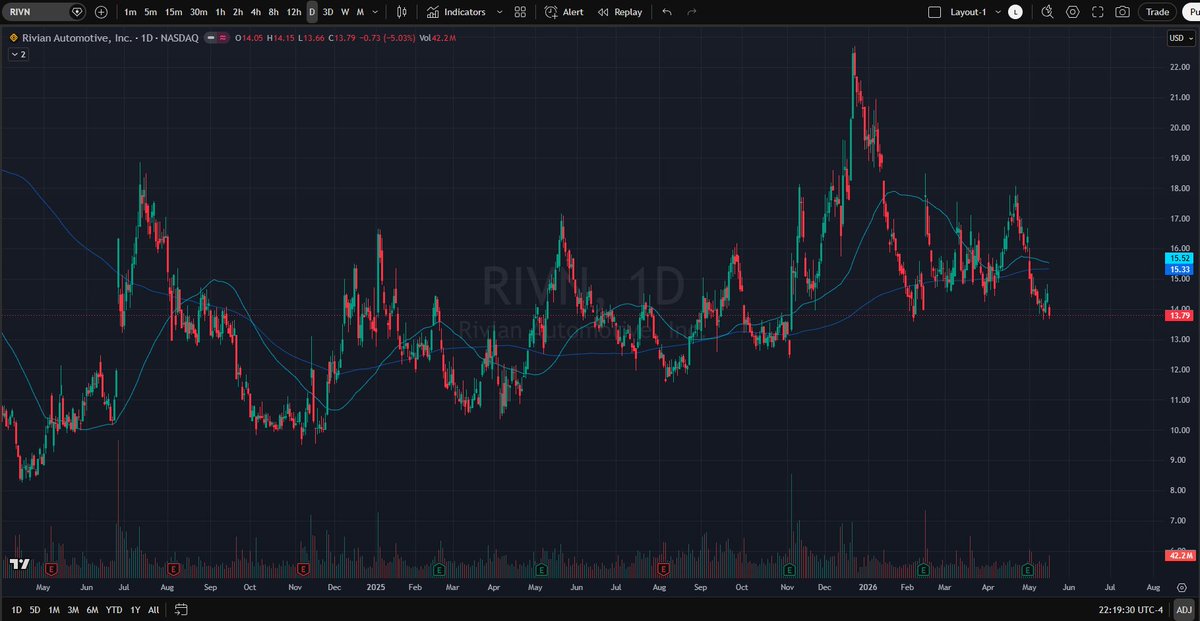Click the earnings E marker near Nov 2024
Screen dimensions: 1200x621
click(302, 569)
